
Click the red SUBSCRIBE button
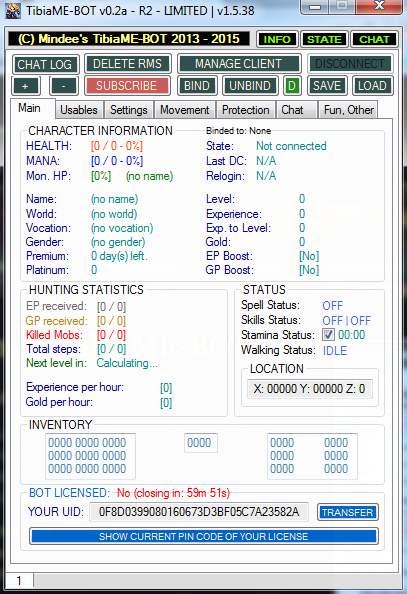coord(127,86)
